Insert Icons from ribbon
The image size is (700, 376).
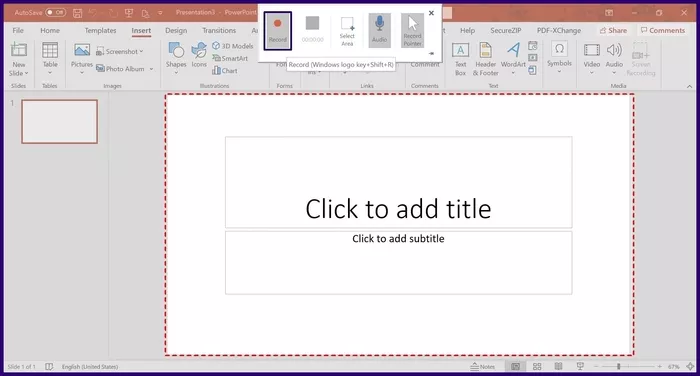[199, 55]
